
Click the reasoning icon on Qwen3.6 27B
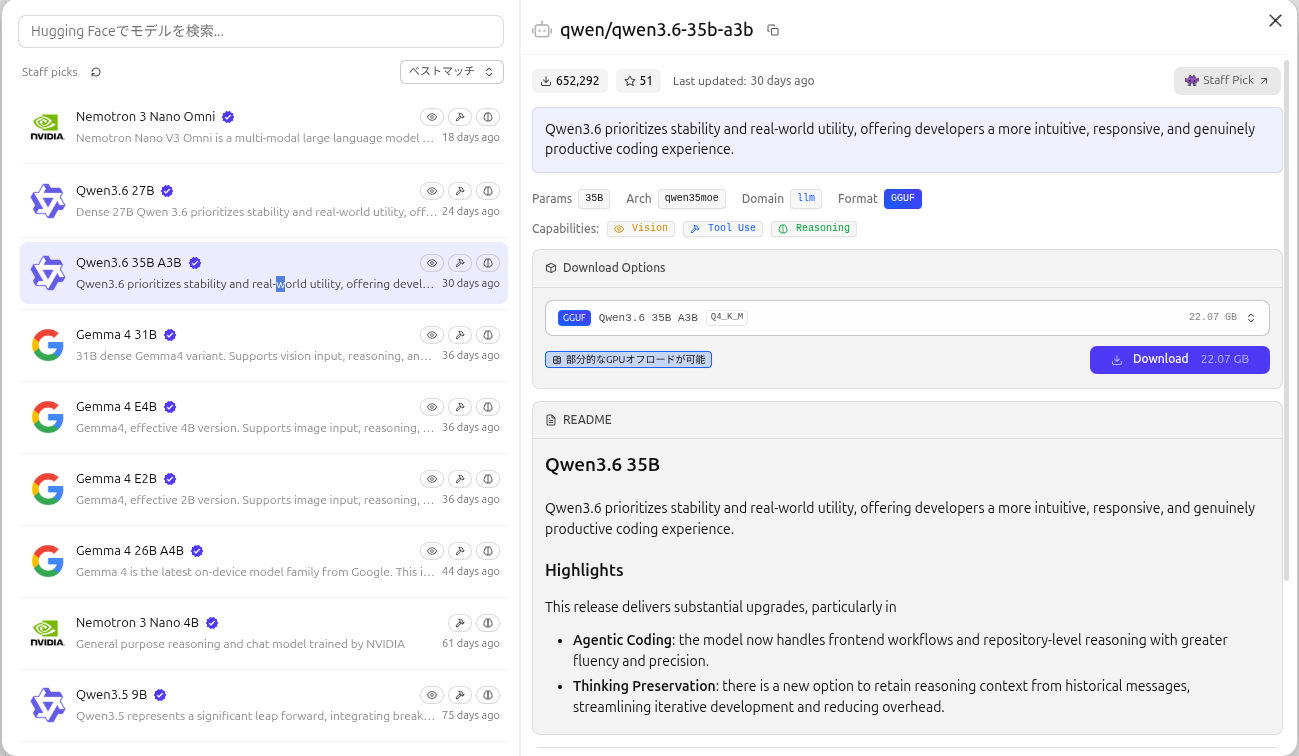tap(488, 191)
